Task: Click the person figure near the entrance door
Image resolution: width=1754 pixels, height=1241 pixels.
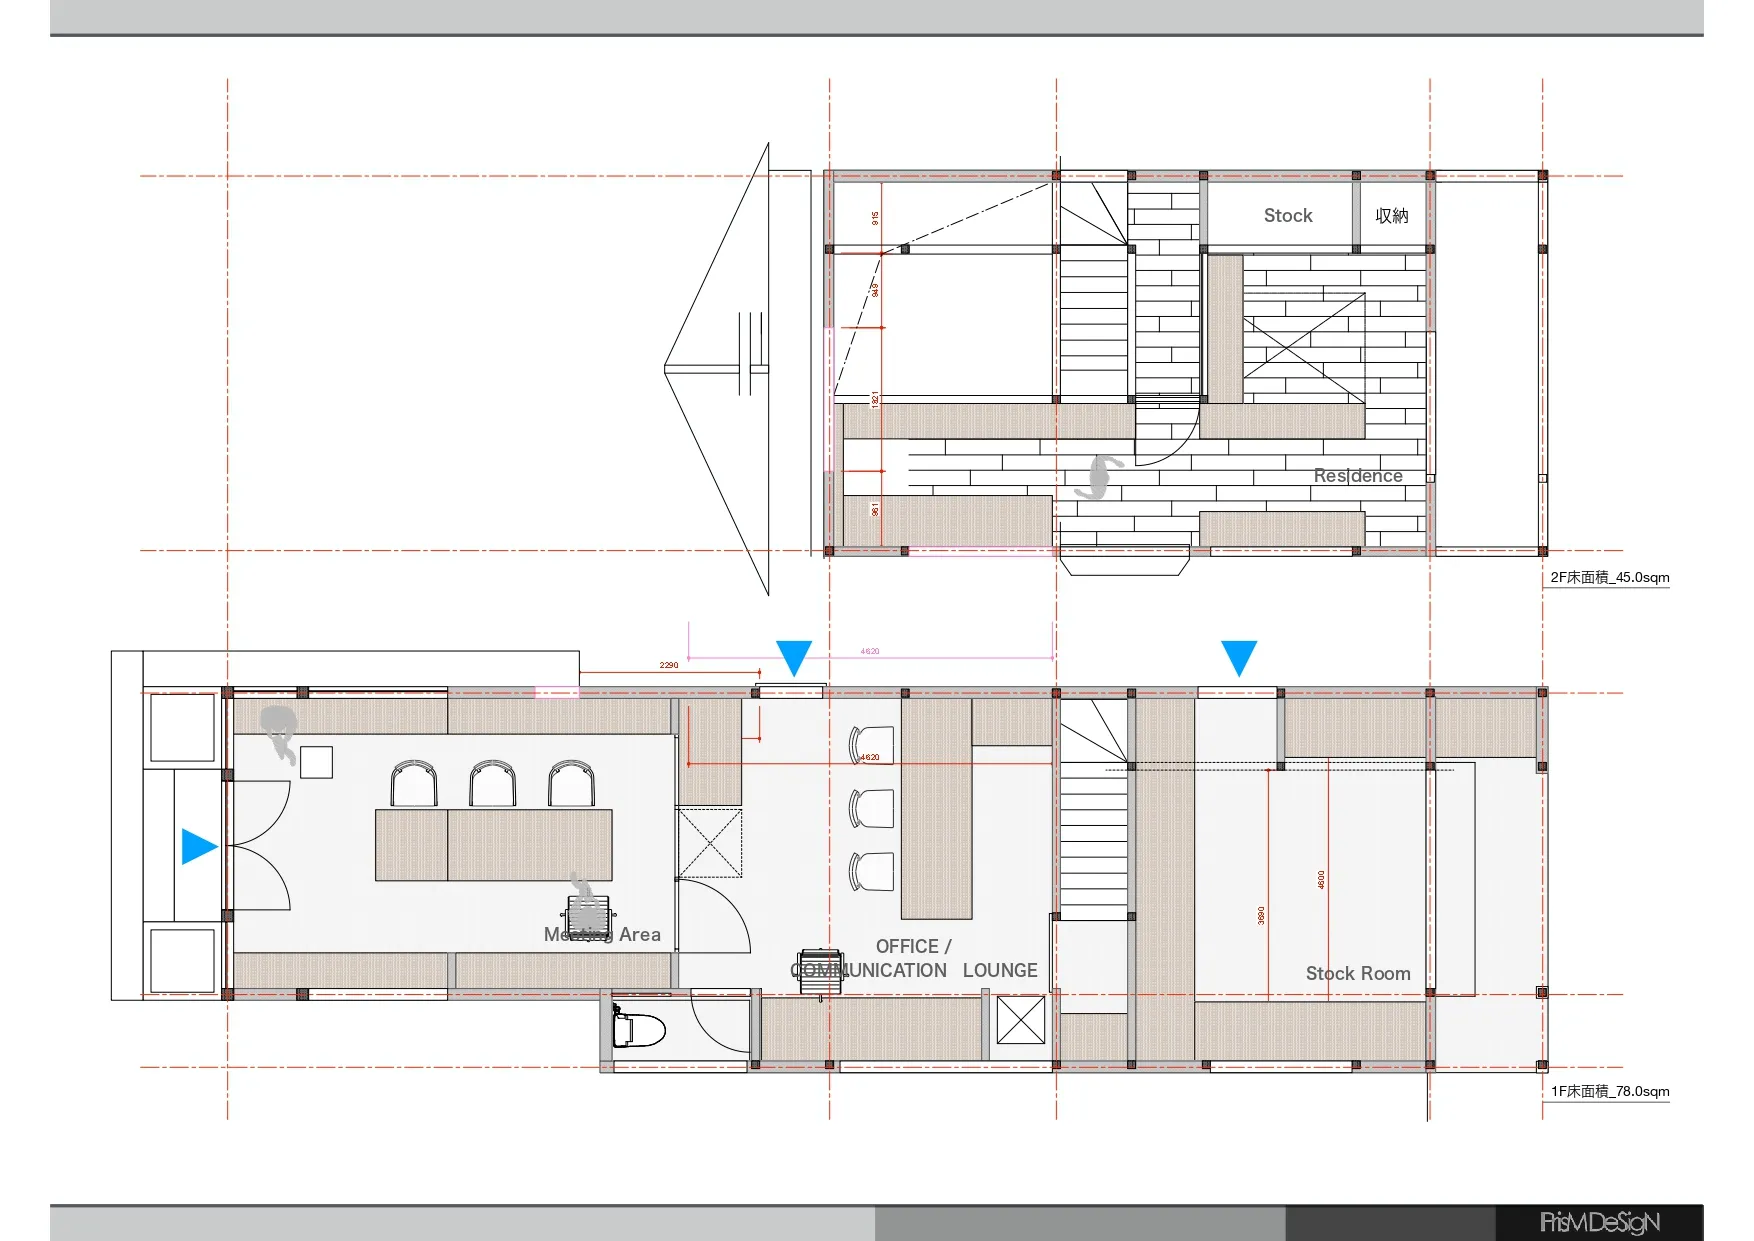Action: [280, 732]
